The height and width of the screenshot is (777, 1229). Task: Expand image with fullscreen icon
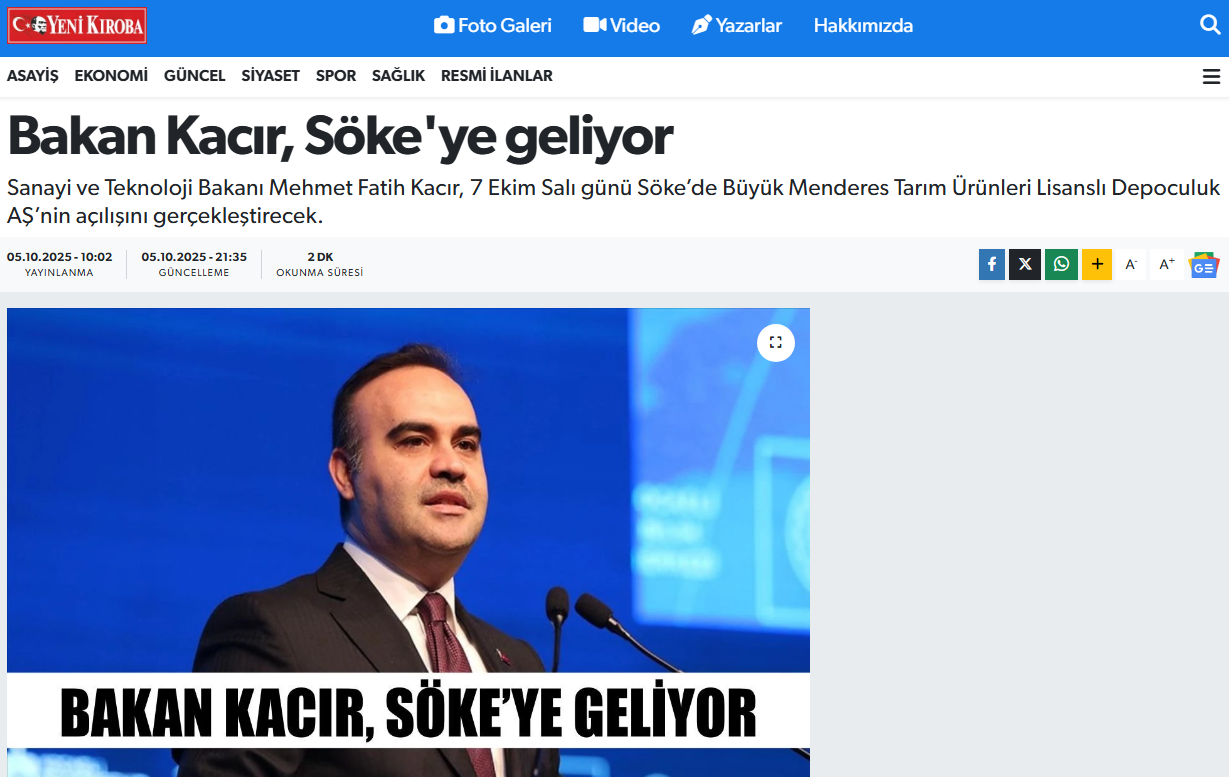pos(776,342)
